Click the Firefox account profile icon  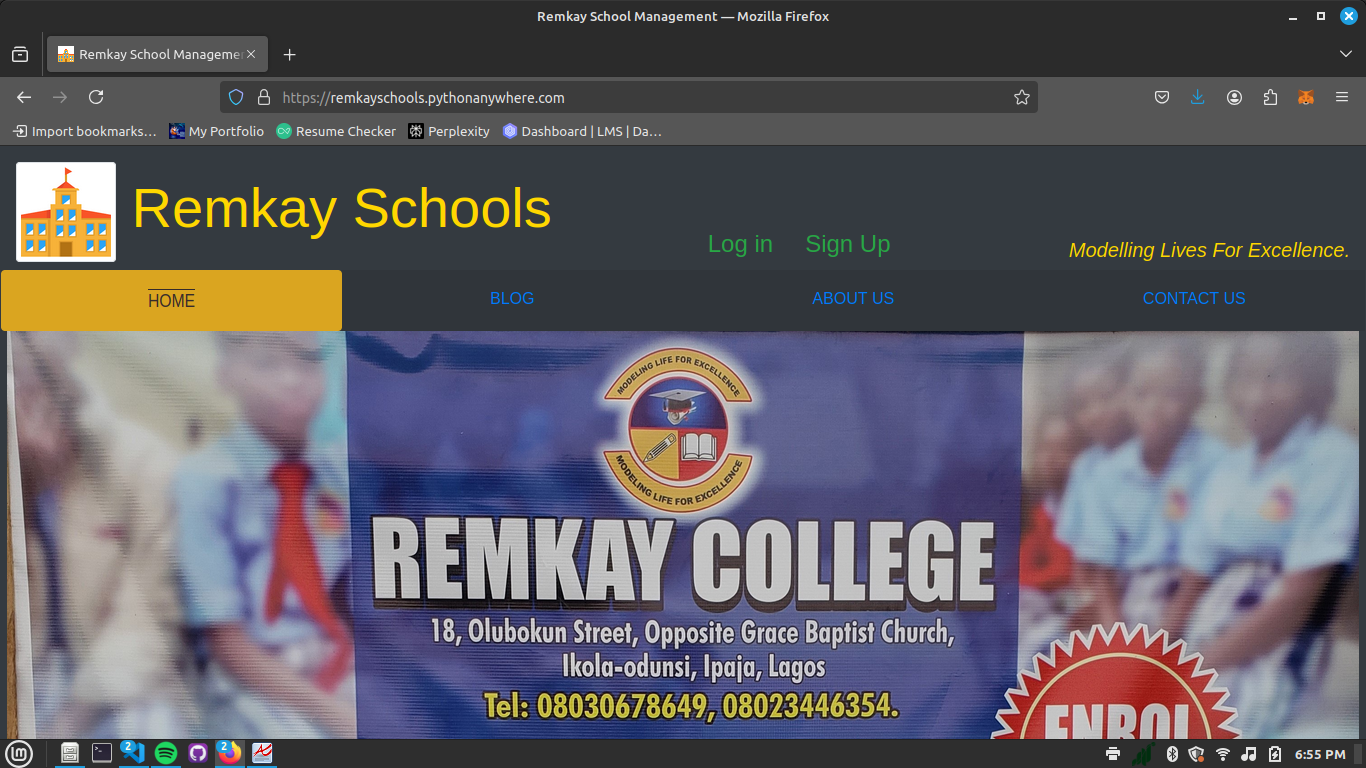pos(1234,97)
